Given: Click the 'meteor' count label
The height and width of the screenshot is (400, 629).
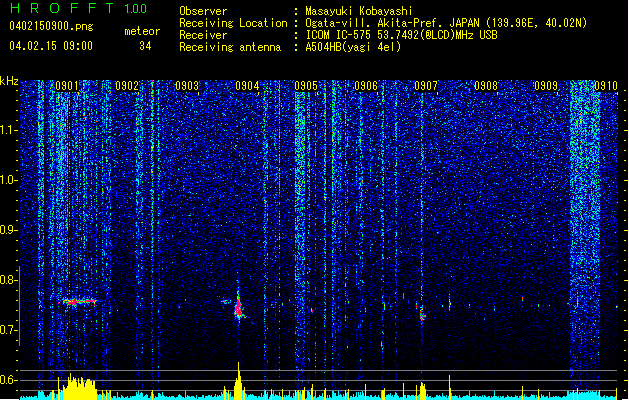Looking at the screenshot, I should [x=142, y=31].
